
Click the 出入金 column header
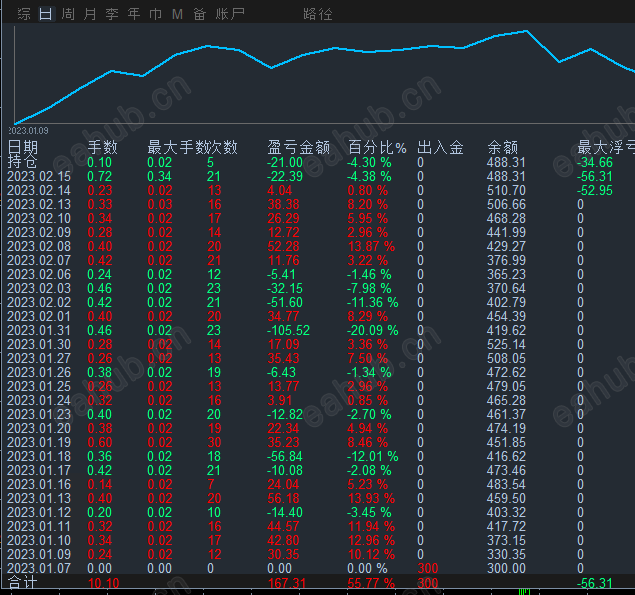440,147
